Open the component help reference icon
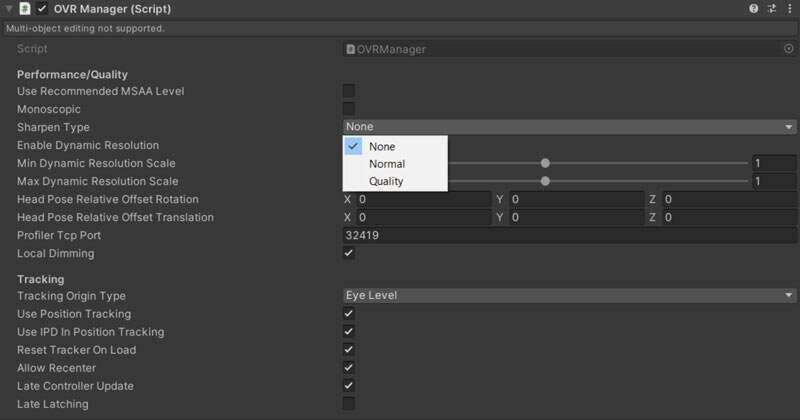The width and height of the screenshot is (800, 420). [754, 9]
